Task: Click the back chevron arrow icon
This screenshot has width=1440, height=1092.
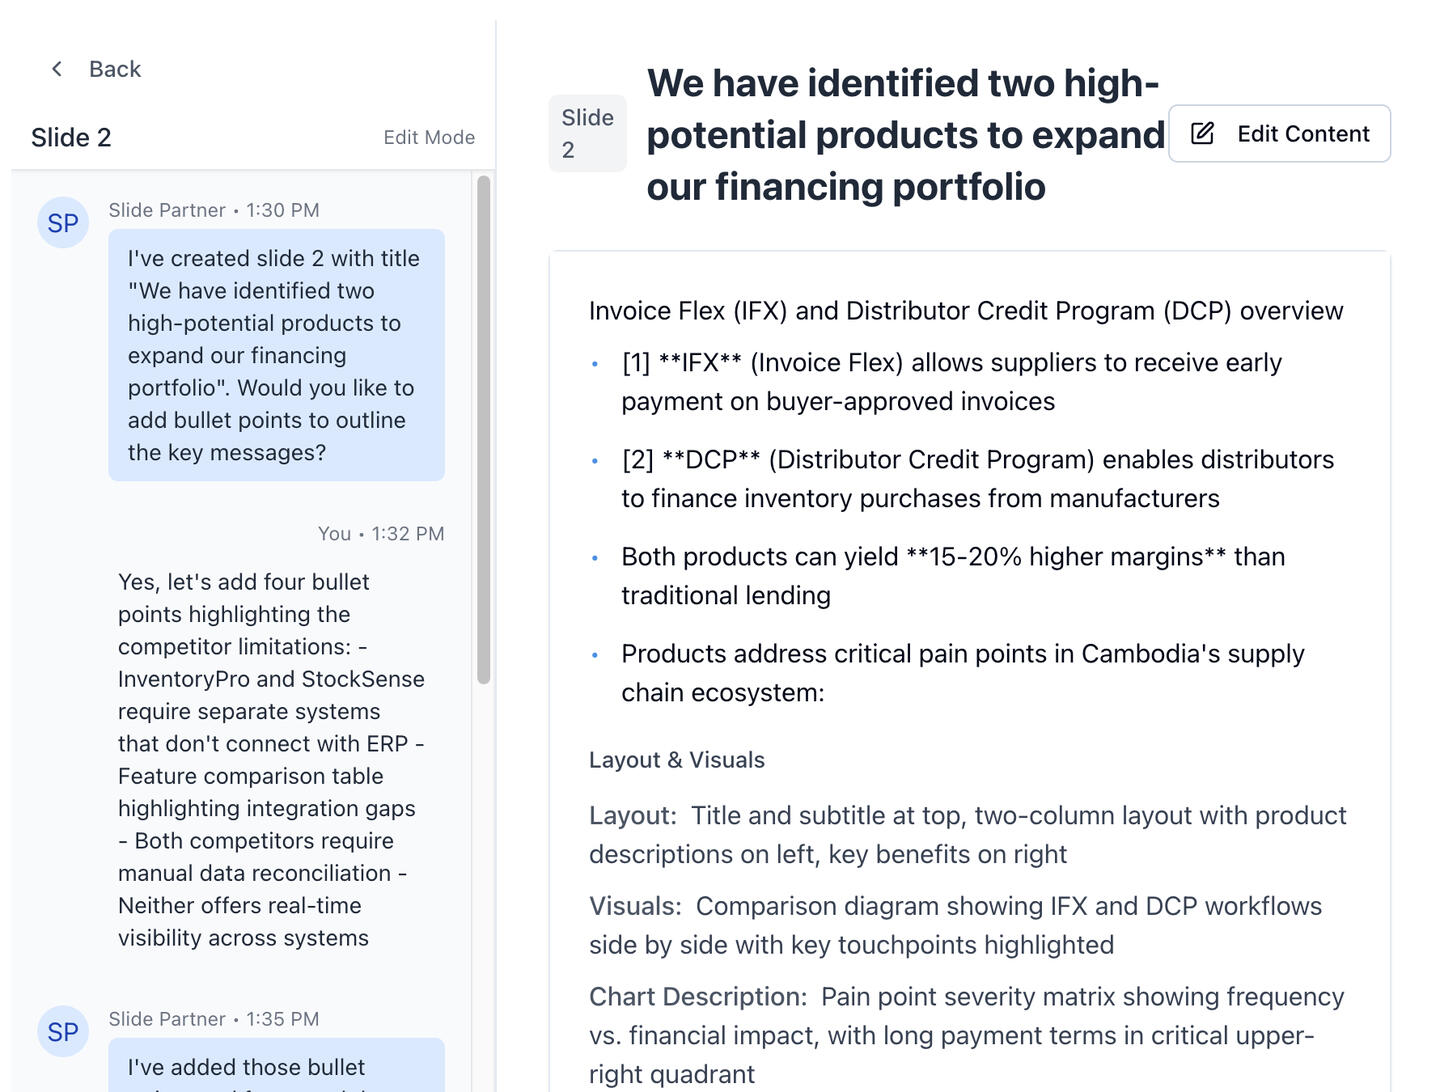Action: [x=57, y=69]
